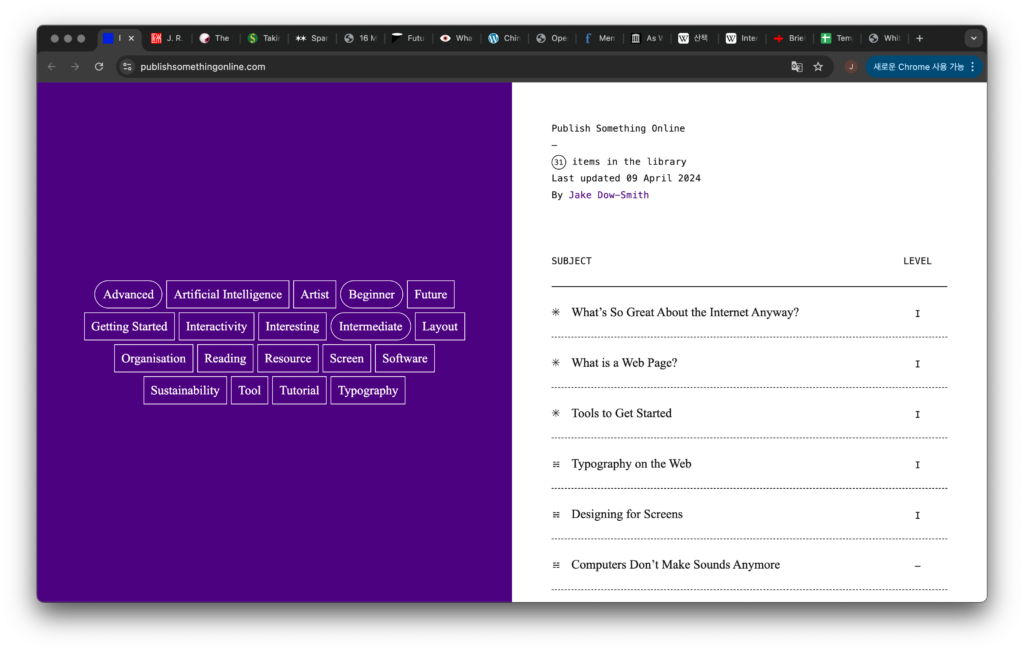Open a new tab with plus icon
The height and width of the screenshot is (651, 1024).
click(x=920, y=38)
